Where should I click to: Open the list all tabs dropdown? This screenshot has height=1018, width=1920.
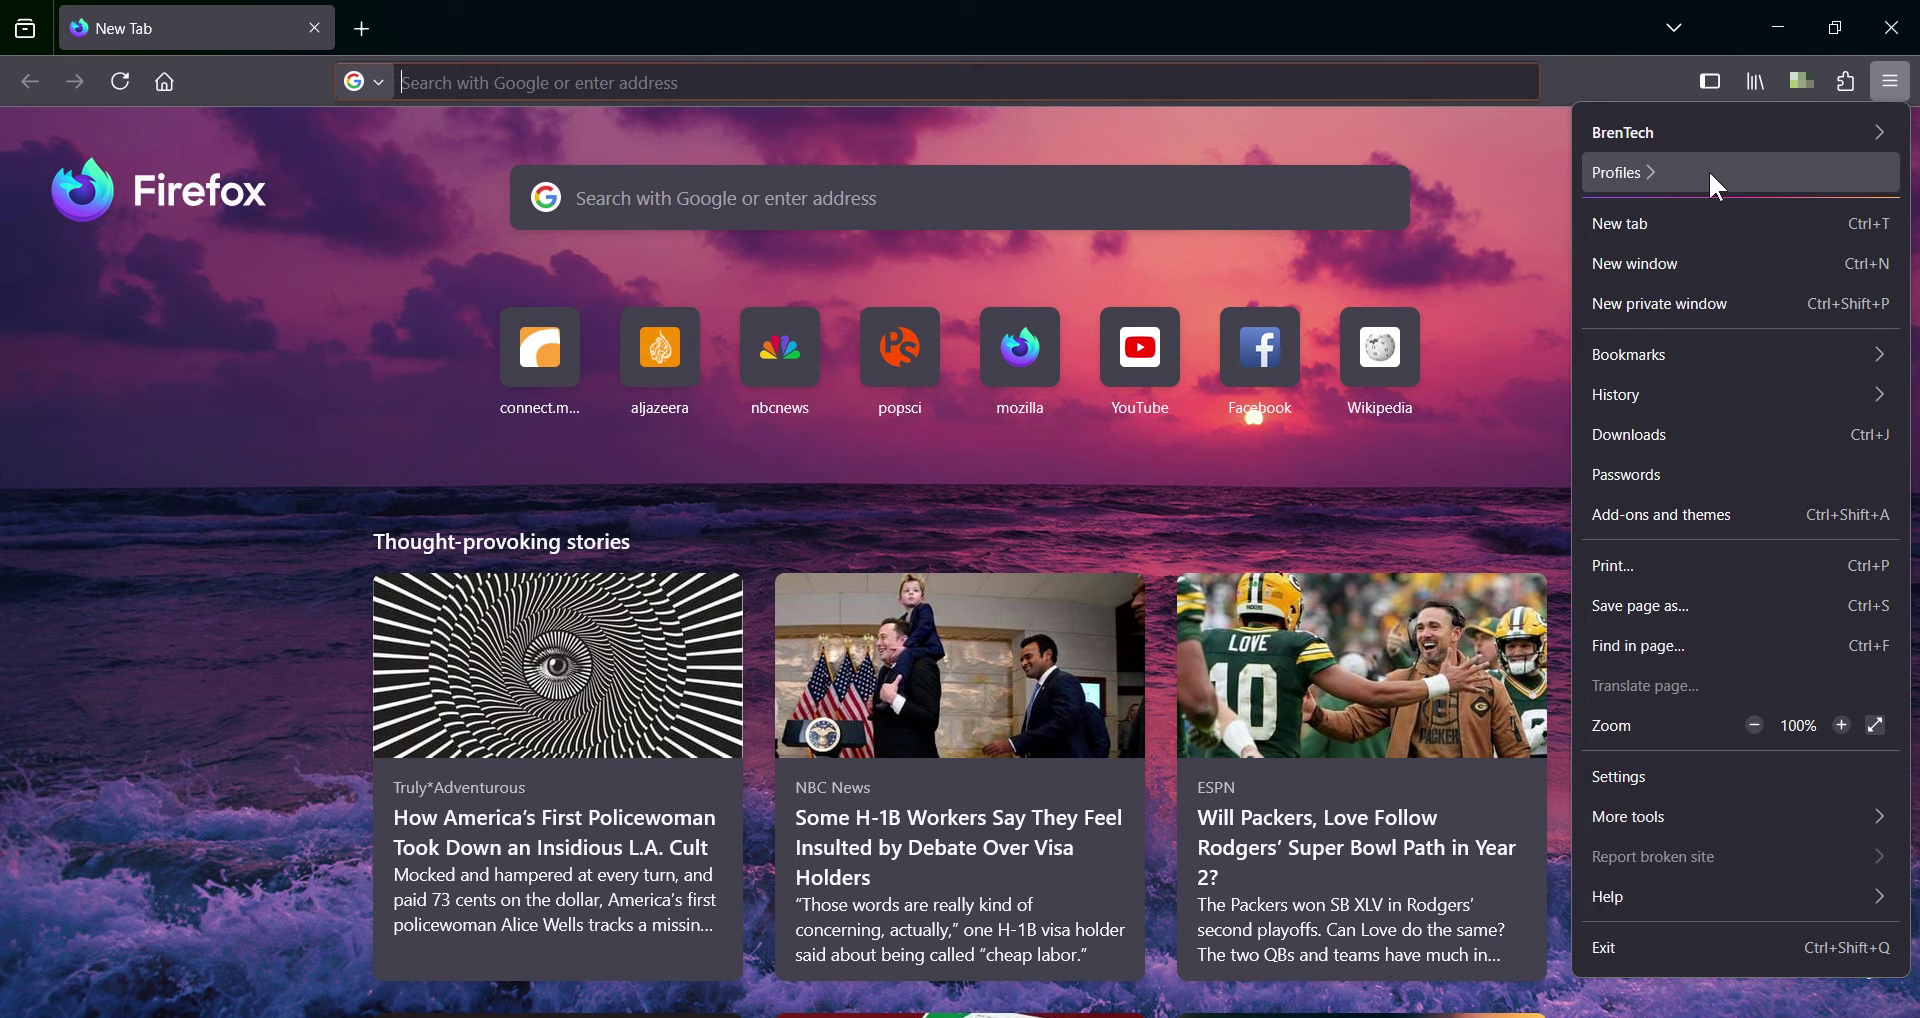tap(1675, 28)
